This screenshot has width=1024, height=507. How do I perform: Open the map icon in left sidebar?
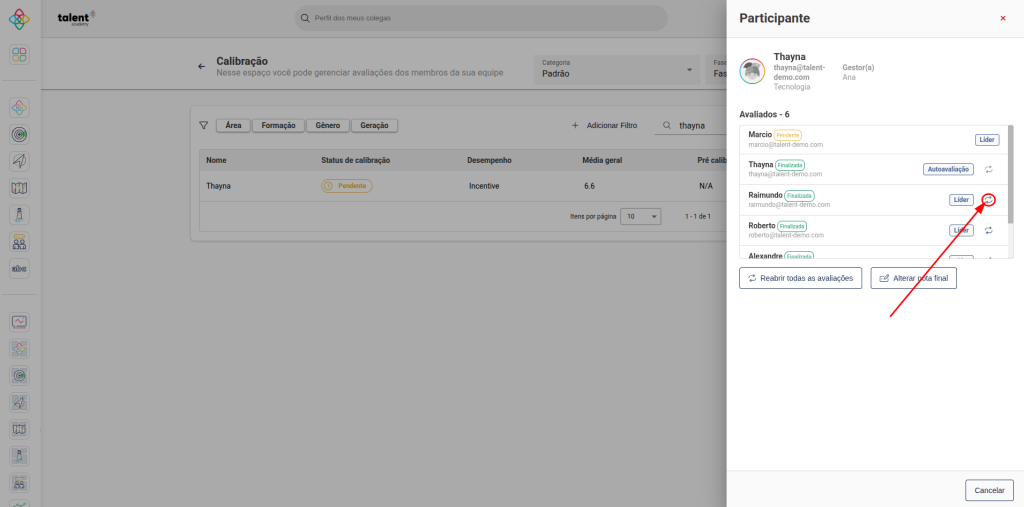pos(20,188)
